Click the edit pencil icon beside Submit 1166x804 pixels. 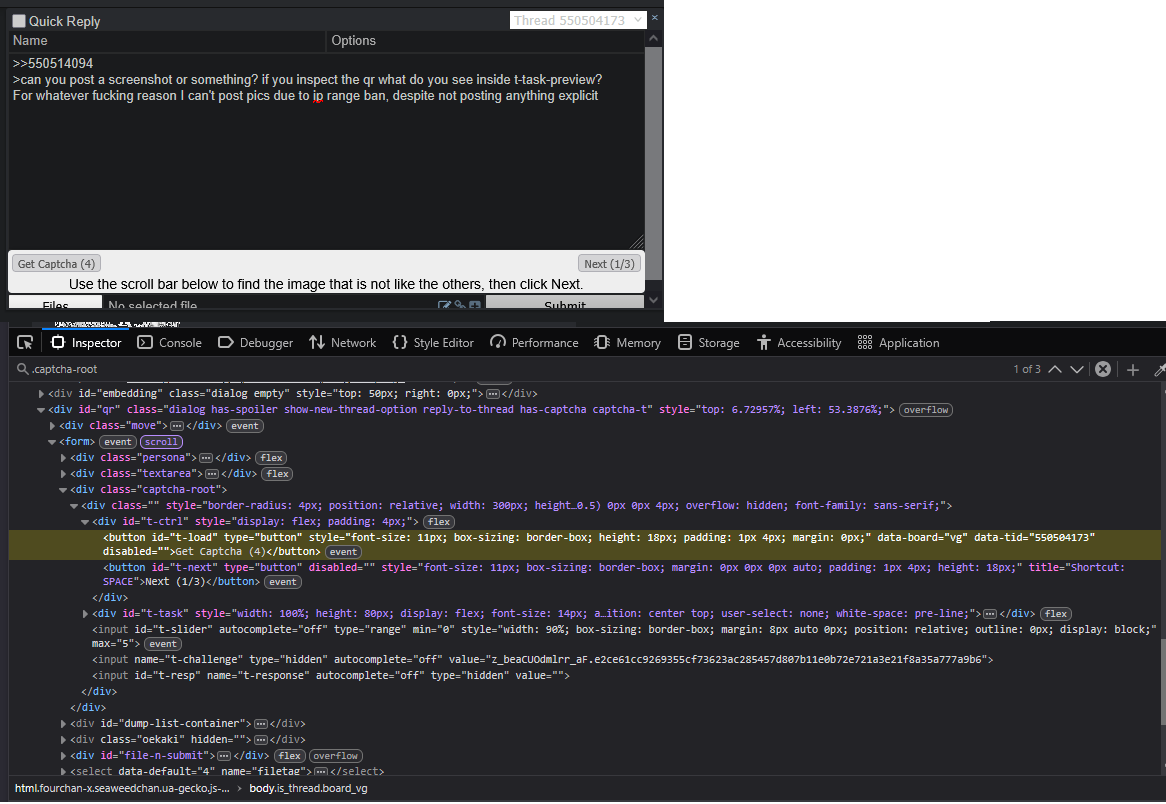[445, 305]
